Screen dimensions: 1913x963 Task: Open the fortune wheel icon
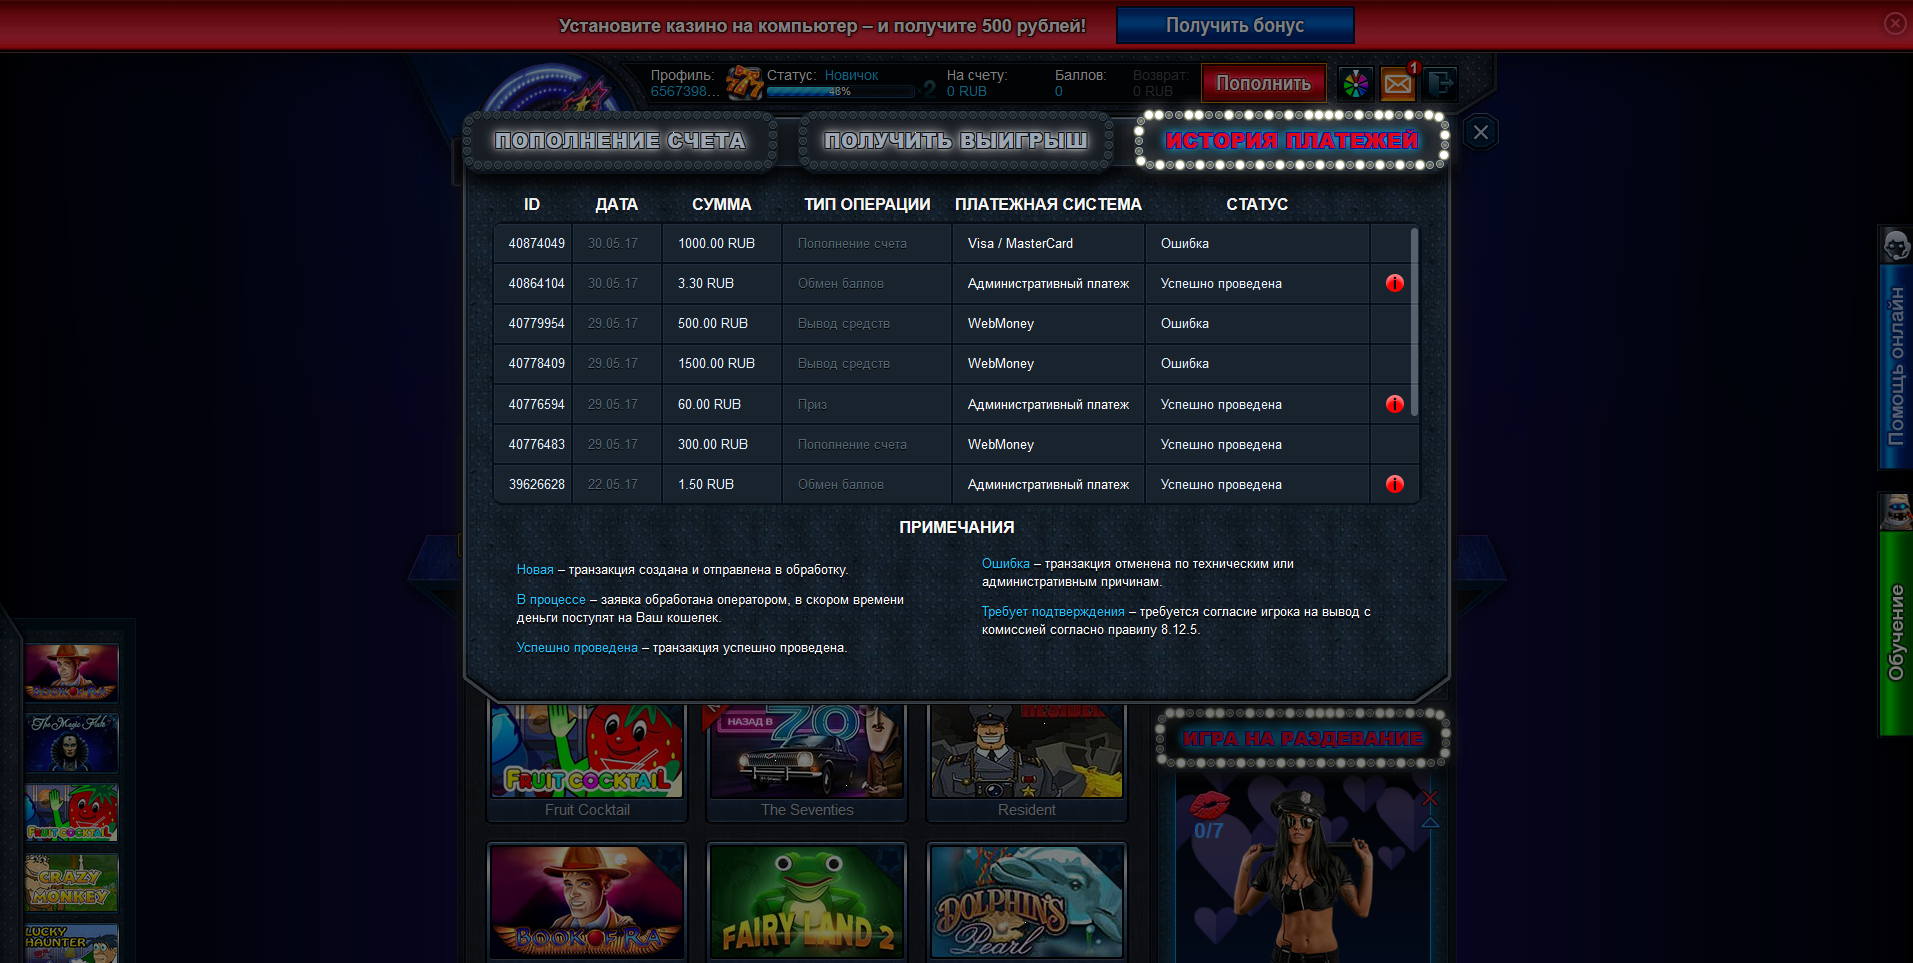1355,84
